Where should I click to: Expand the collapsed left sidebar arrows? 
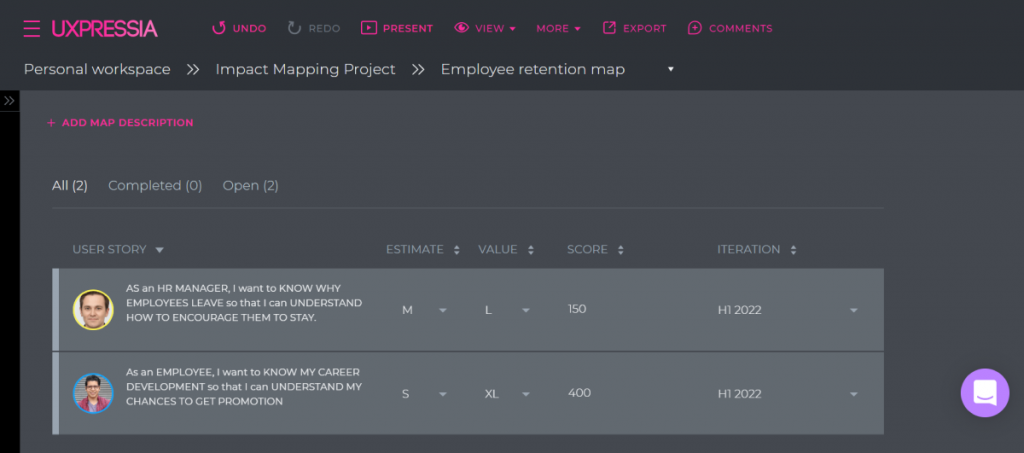[x=9, y=101]
